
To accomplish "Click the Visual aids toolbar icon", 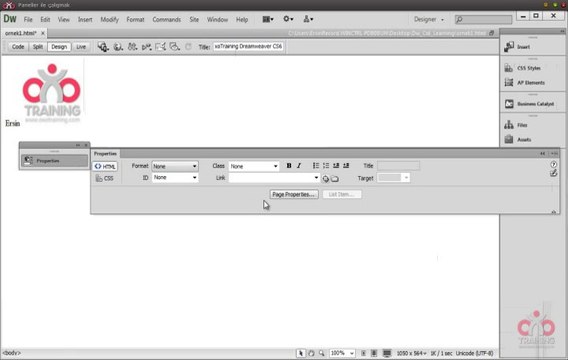I will tap(175, 47).
